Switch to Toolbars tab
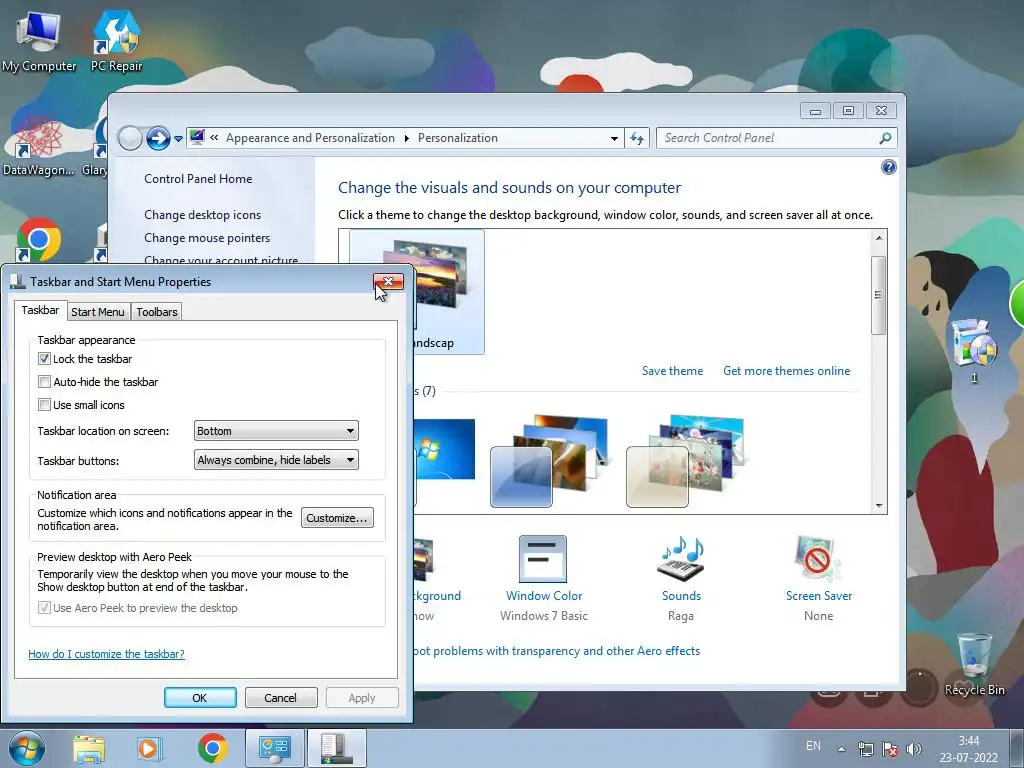This screenshot has width=1024, height=768. (x=157, y=312)
